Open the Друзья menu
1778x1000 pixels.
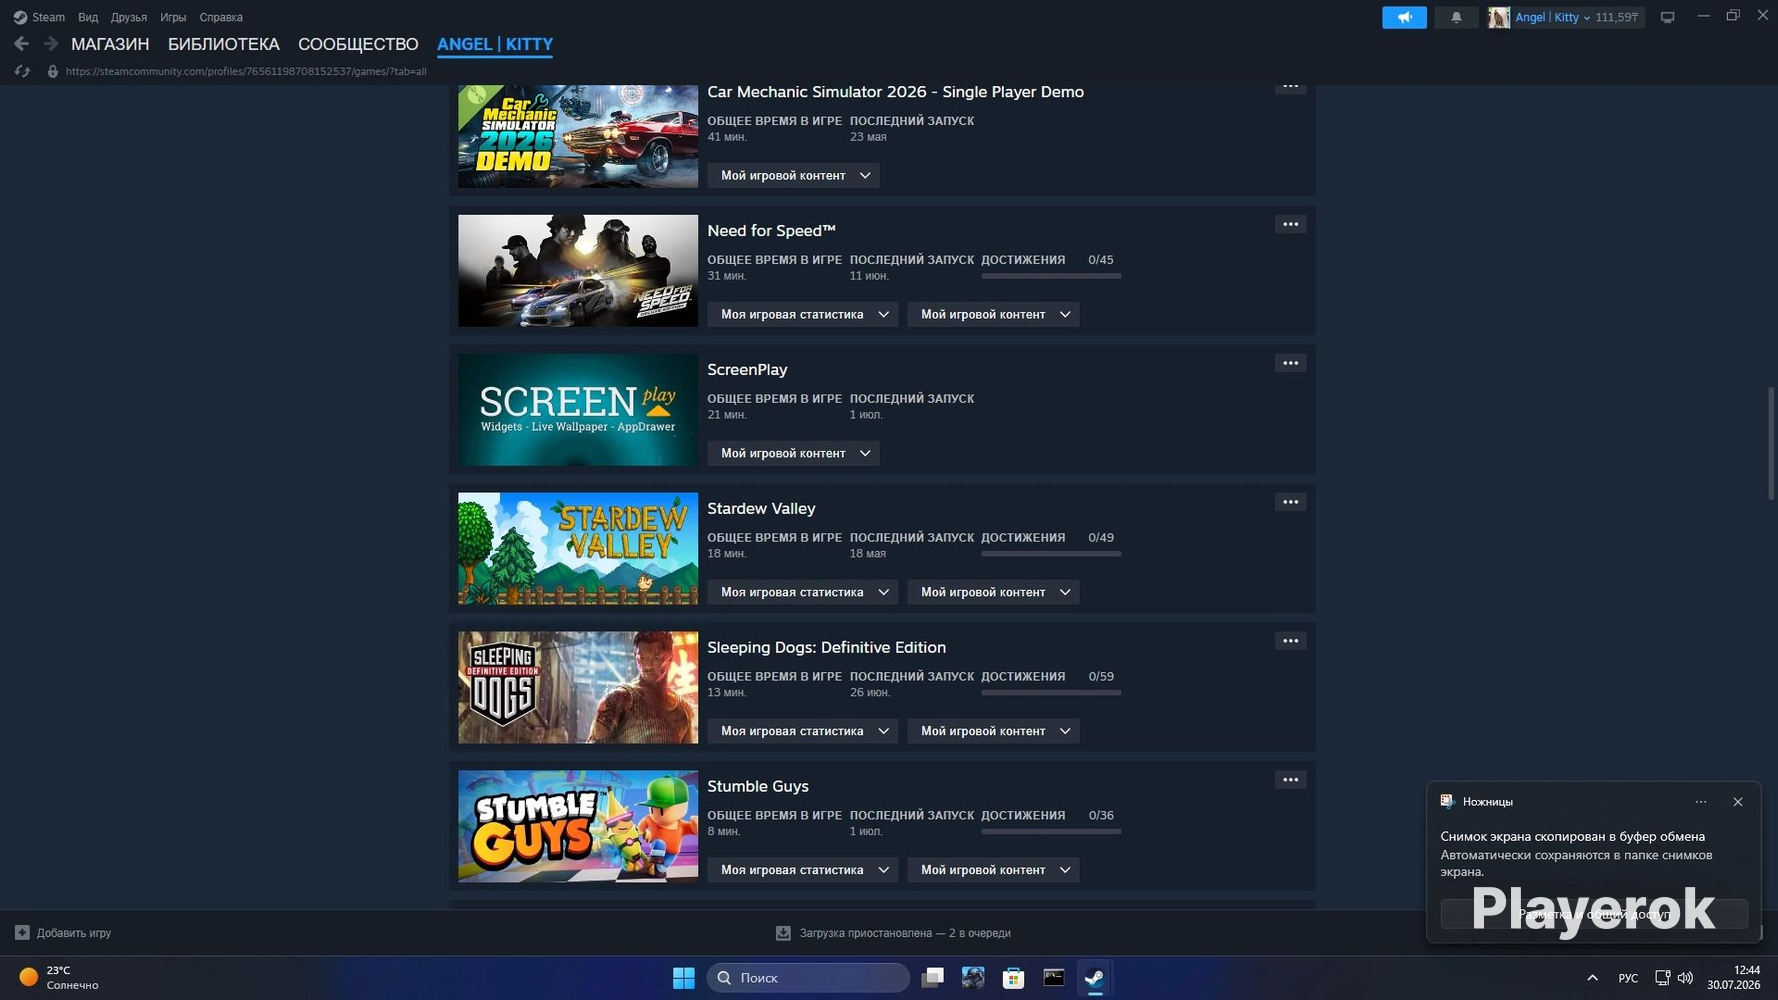click(x=129, y=17)
